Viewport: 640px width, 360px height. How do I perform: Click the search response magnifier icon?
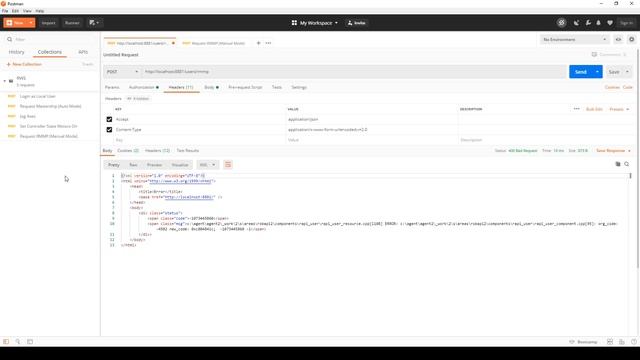tap(627, 164)
